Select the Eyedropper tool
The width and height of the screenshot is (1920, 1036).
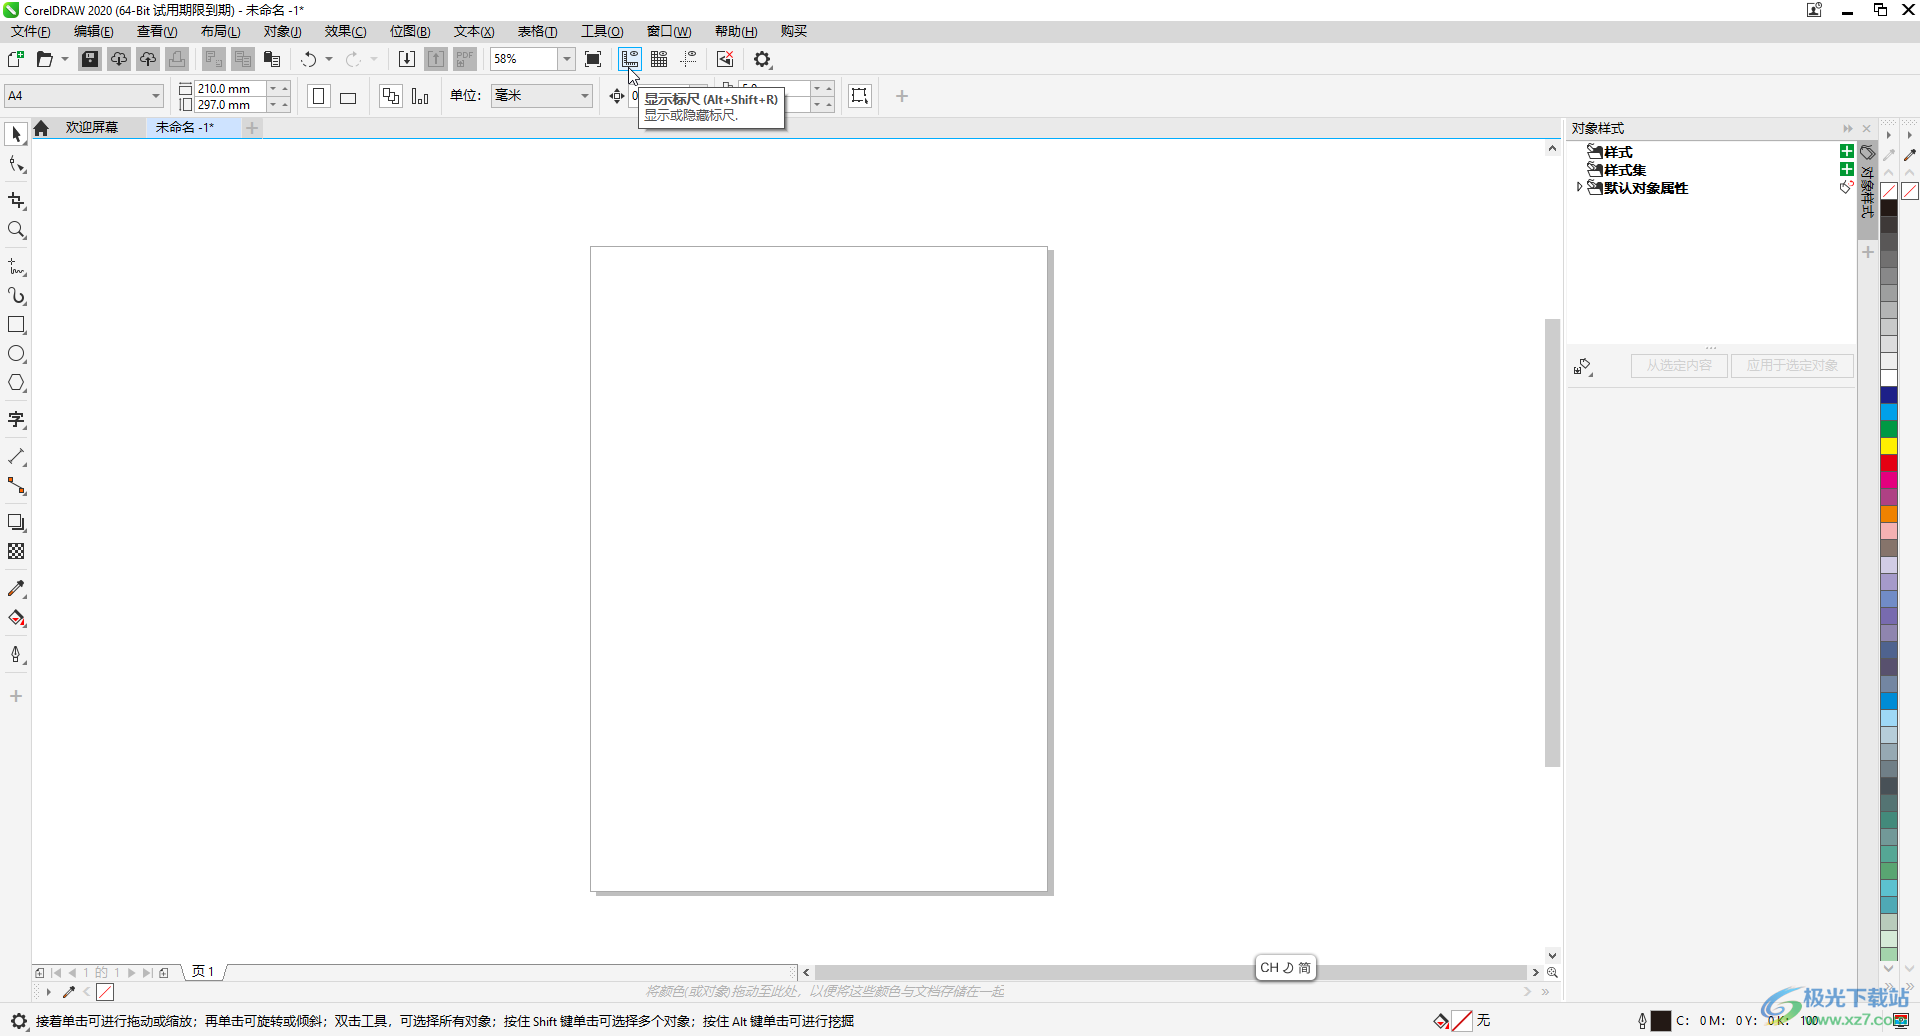coord(16,589)
